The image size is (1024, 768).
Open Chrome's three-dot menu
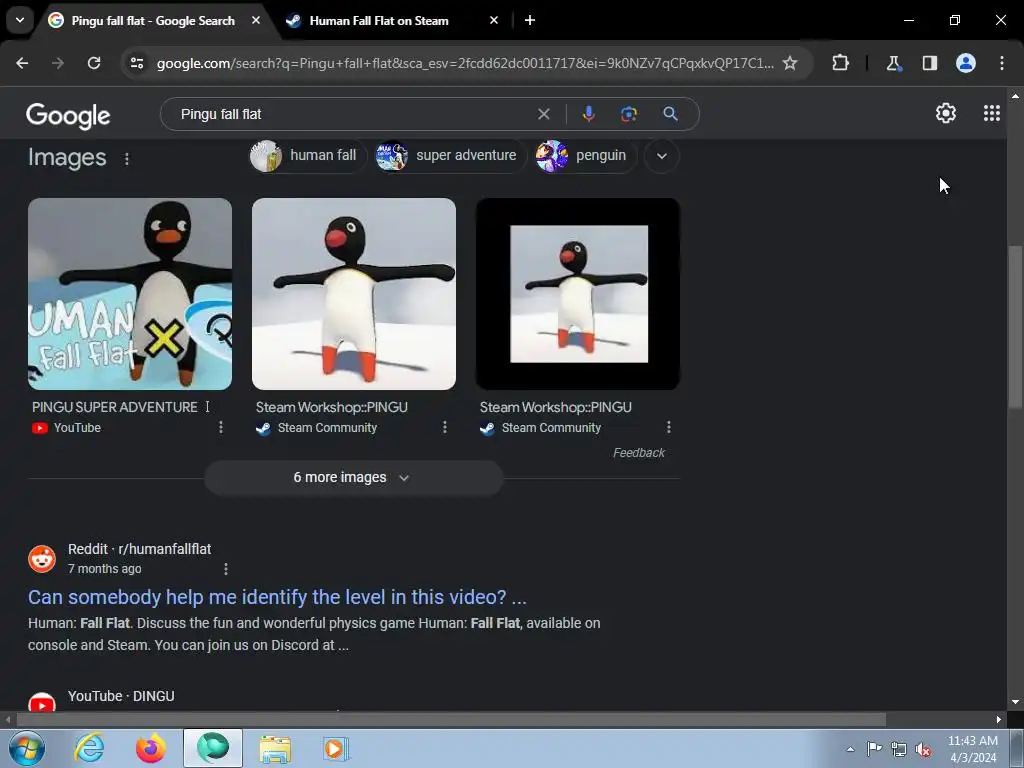click(1001, 63)
